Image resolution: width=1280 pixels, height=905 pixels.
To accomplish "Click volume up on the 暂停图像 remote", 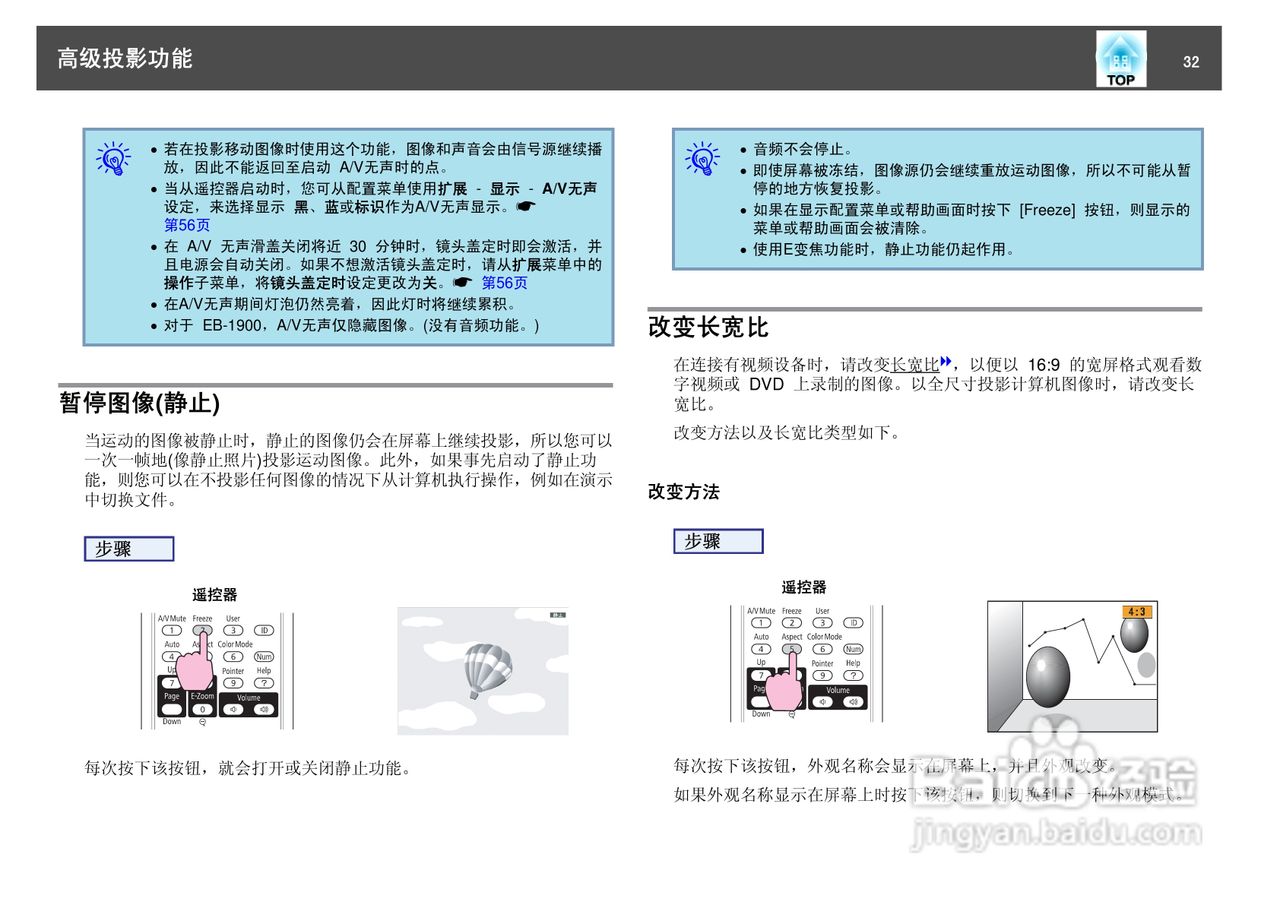I will 264,709.
